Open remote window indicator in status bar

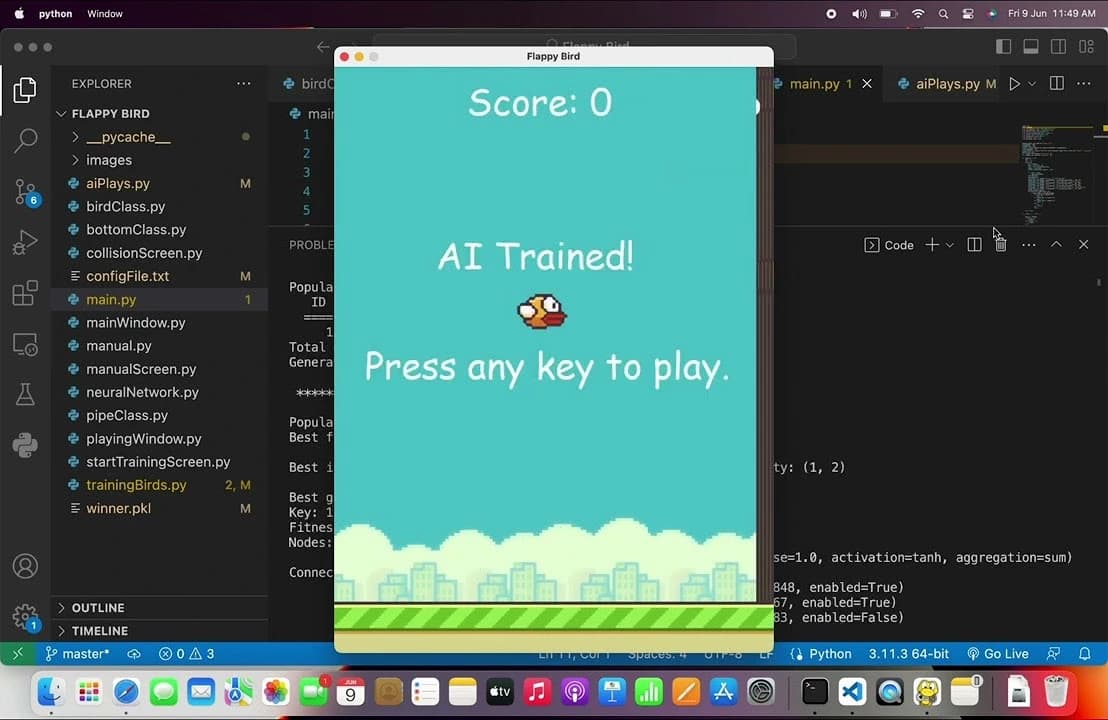[x=18, y=654]
